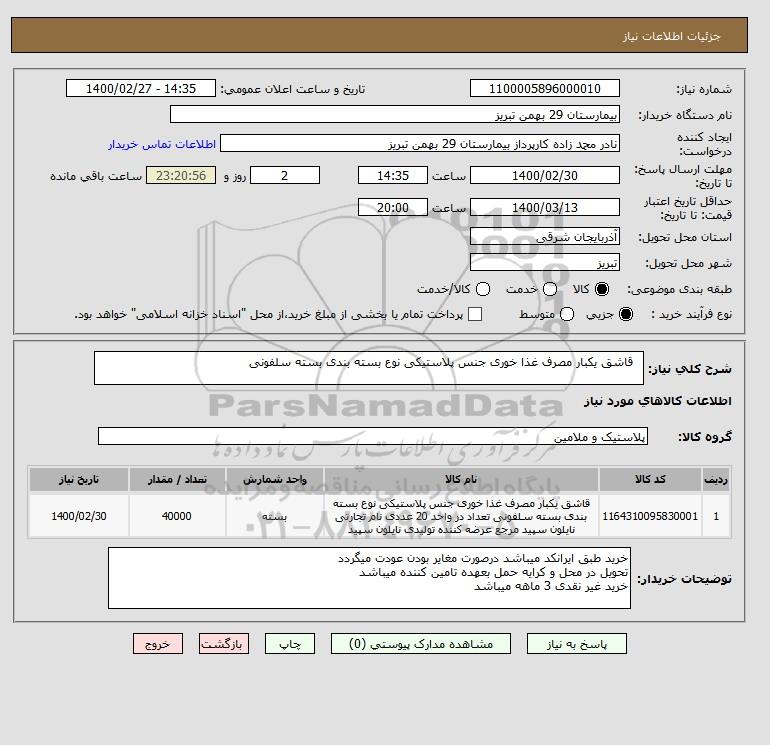Click the remaining days field showing 2
The height and width of the screenshot is (745, 770).
[x=285, y=175]
